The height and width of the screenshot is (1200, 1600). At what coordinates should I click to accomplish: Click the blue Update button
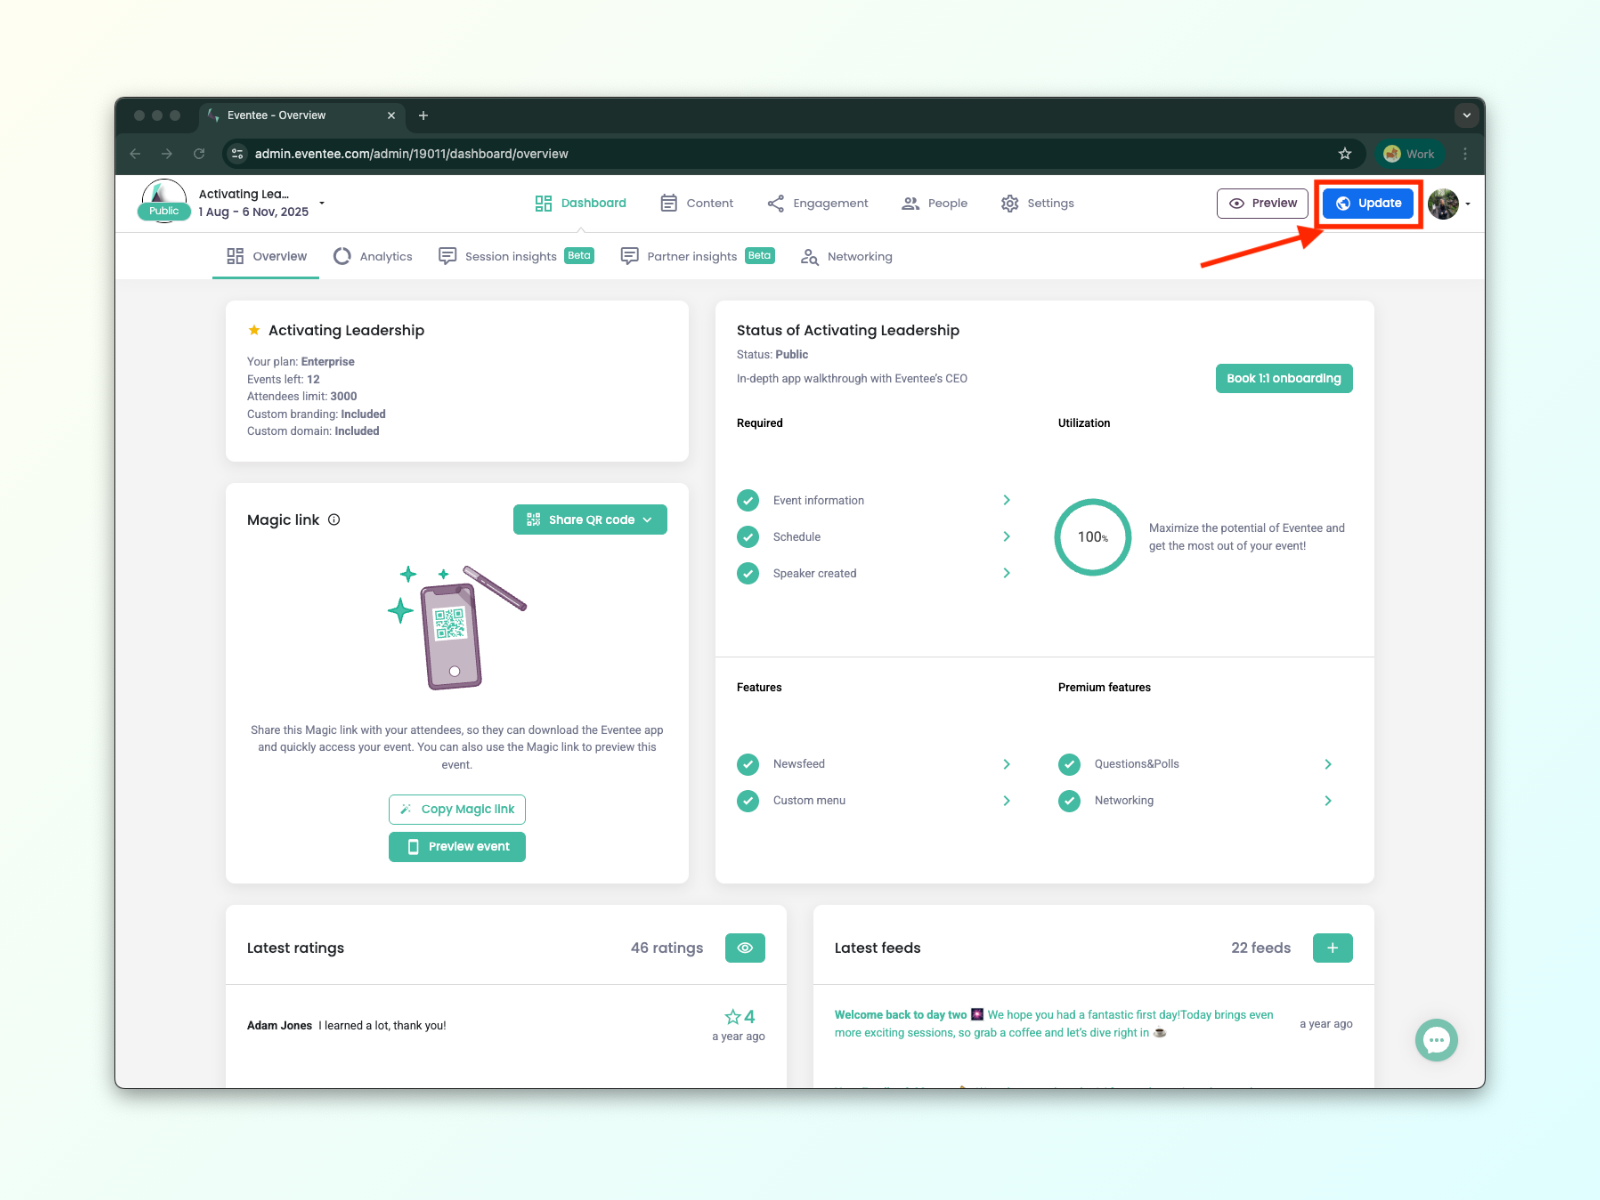click(x=1368, y=203)
